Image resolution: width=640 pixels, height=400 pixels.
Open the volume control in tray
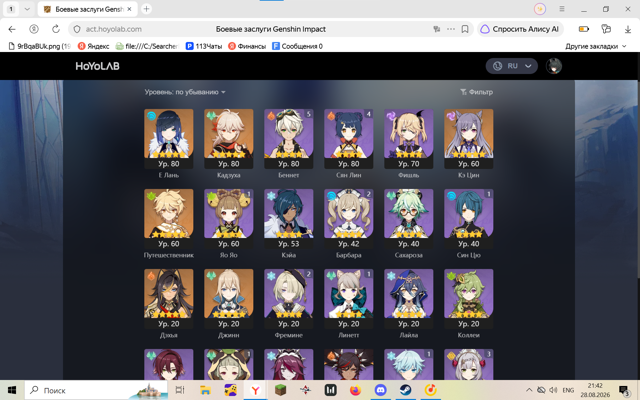tap(553, 390)
